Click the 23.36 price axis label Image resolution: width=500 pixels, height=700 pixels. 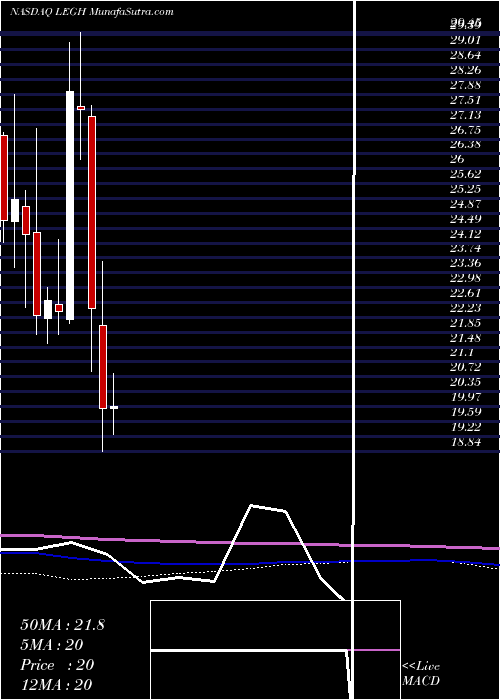pyautogui.click(x=465, y=263)
